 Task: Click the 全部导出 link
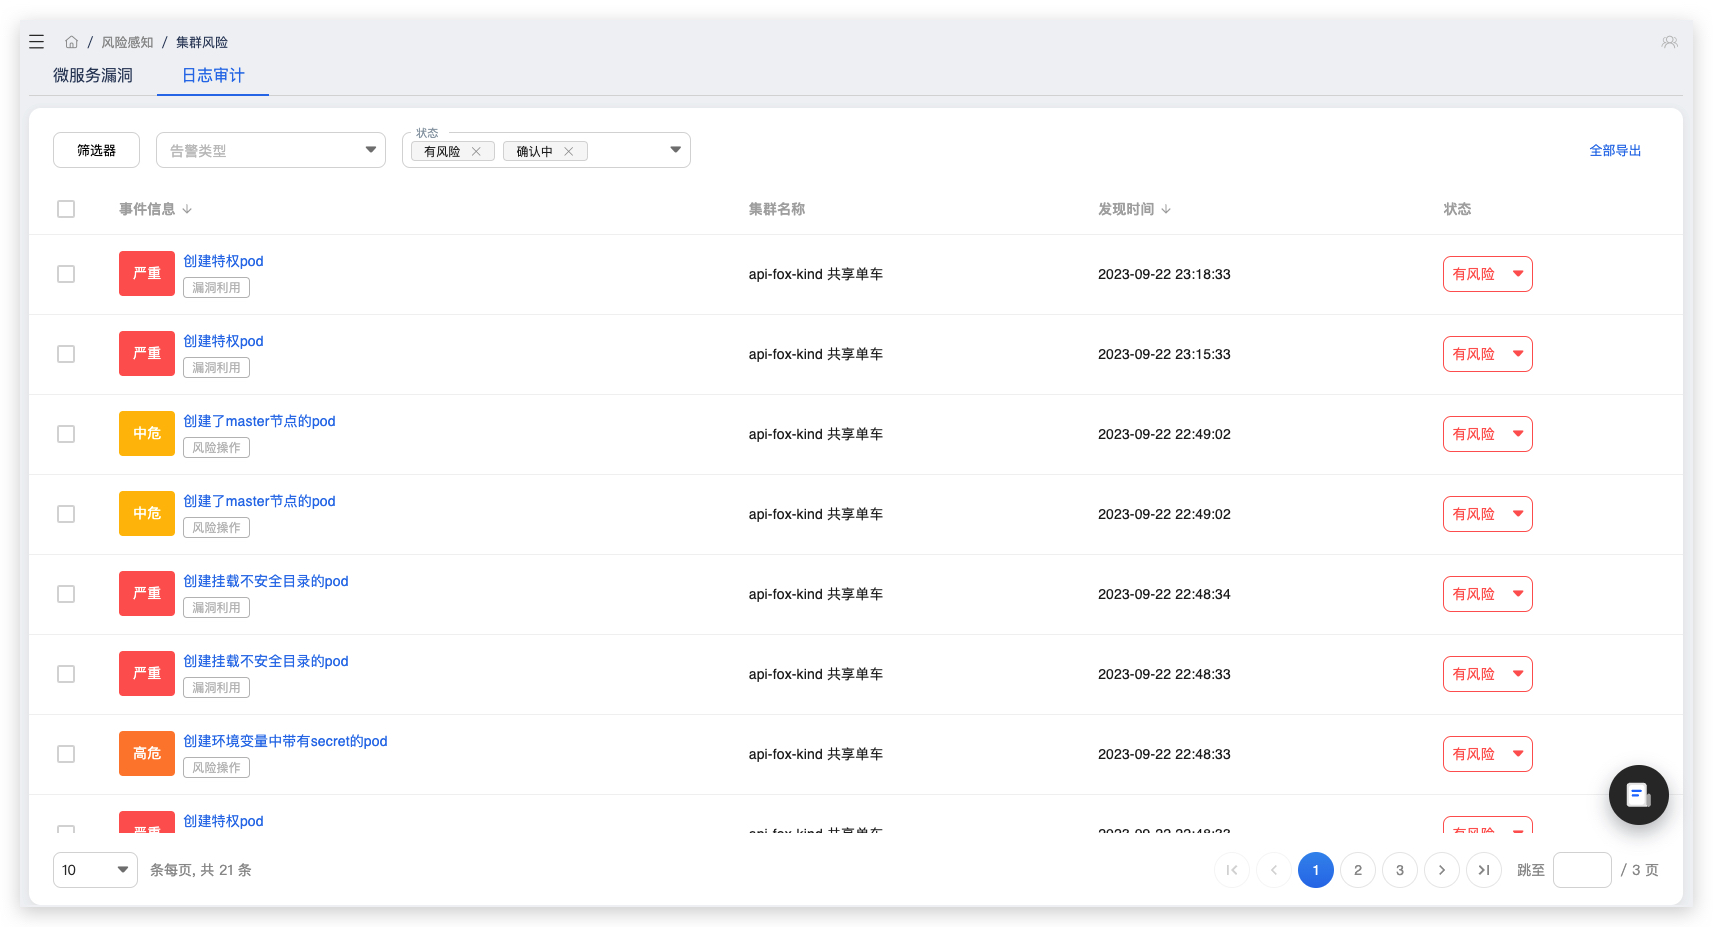[1615, 150]
